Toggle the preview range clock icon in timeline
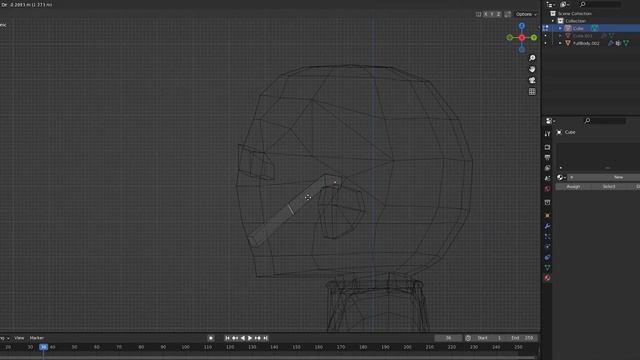The width and height of the screenshot is (640, 360). coord(468,338)
